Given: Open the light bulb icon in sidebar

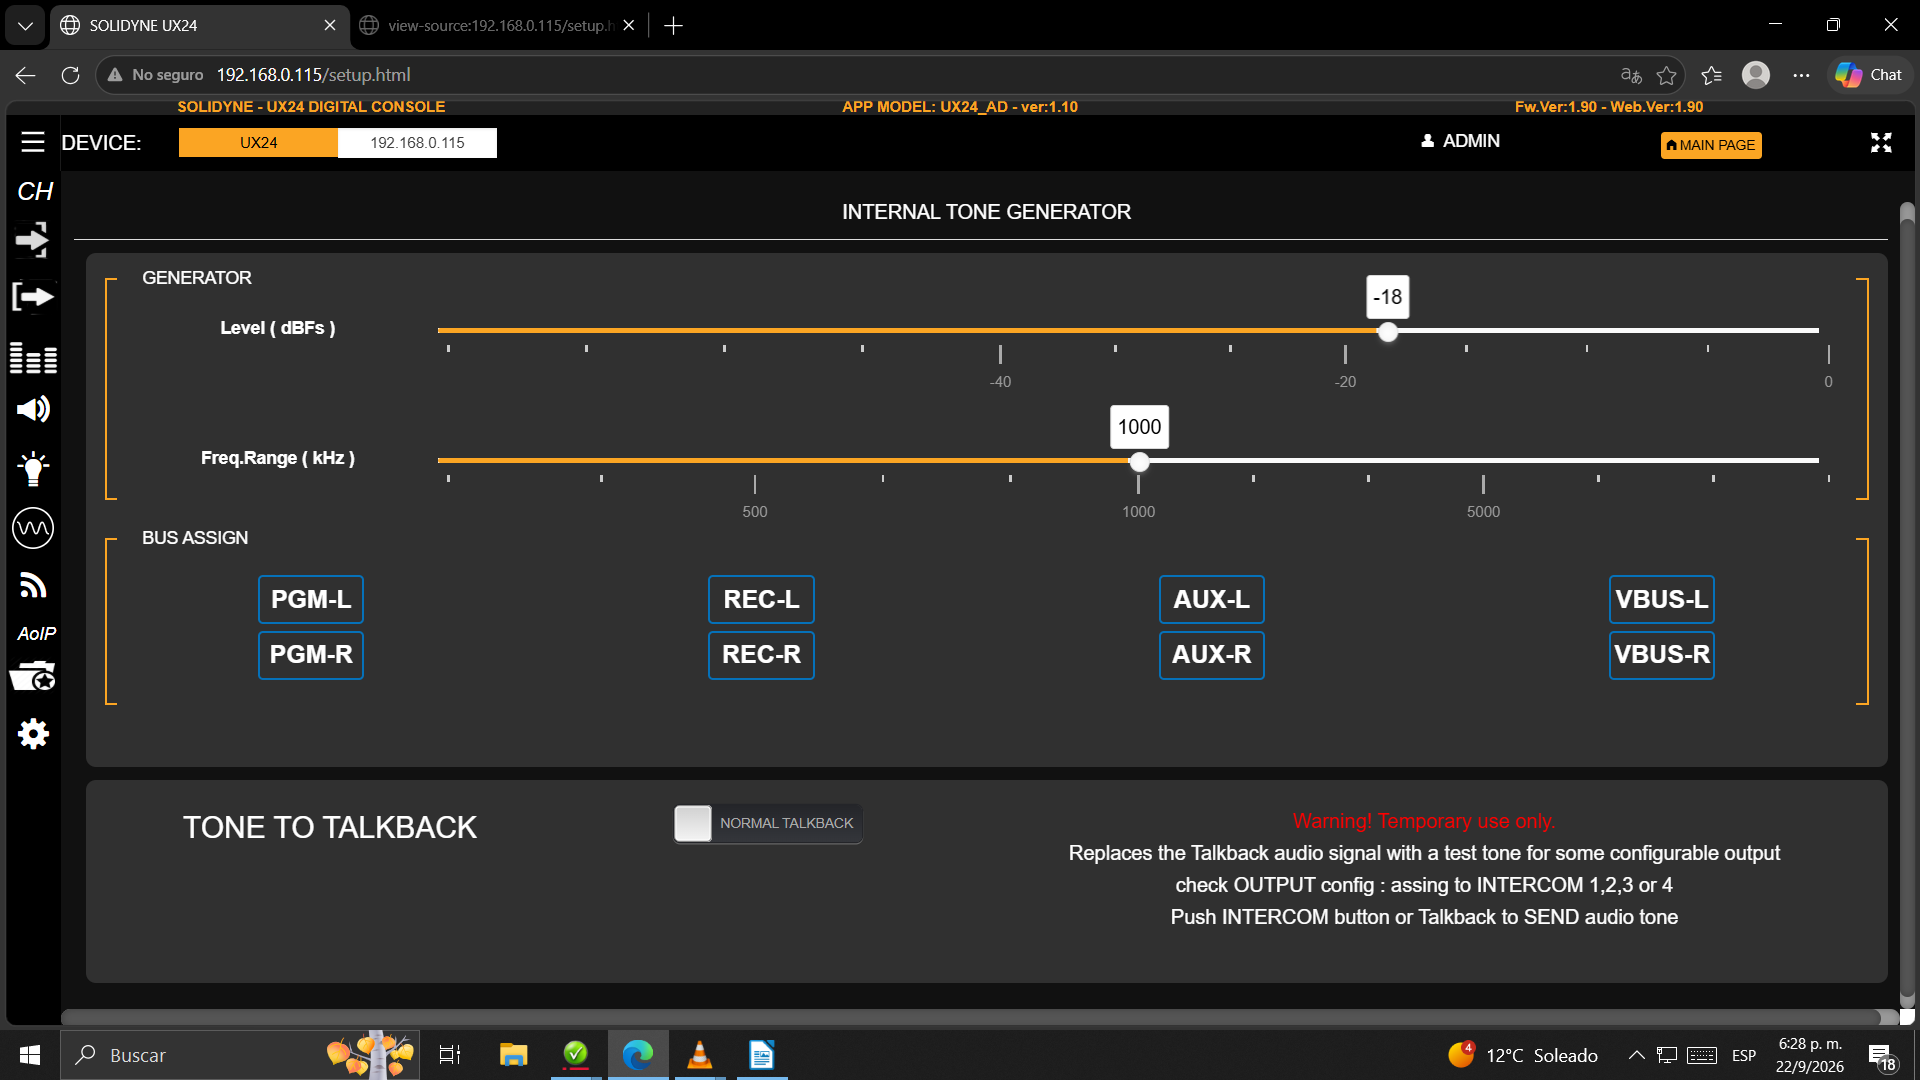Looking at the screenshot, I should coord(33,468).
